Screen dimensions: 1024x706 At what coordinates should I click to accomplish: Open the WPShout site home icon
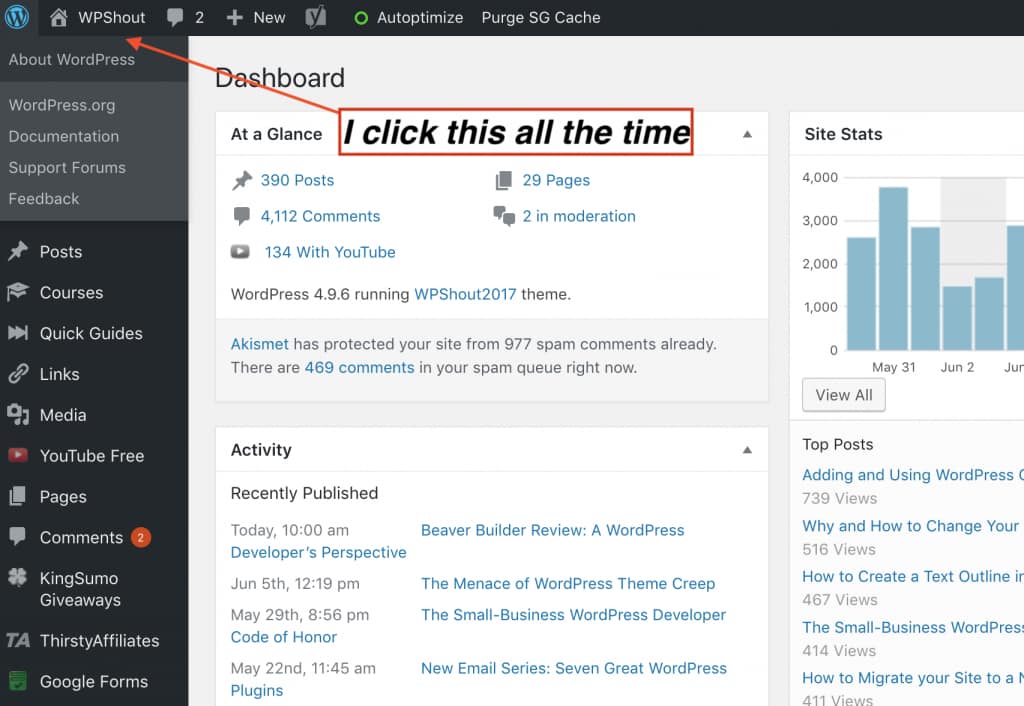(59, 17)
